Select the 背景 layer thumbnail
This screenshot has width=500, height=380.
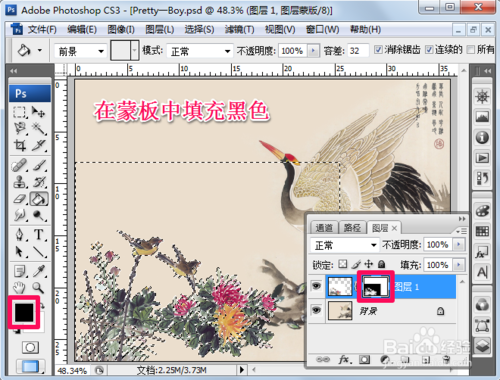tap(340, 310)
